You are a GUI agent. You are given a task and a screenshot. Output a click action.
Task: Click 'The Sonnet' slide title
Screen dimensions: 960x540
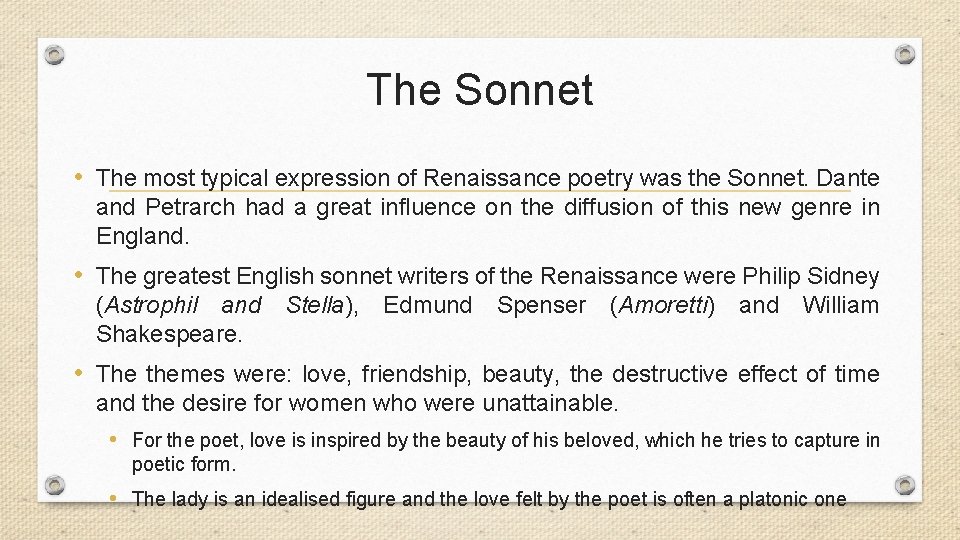[480, 89]
